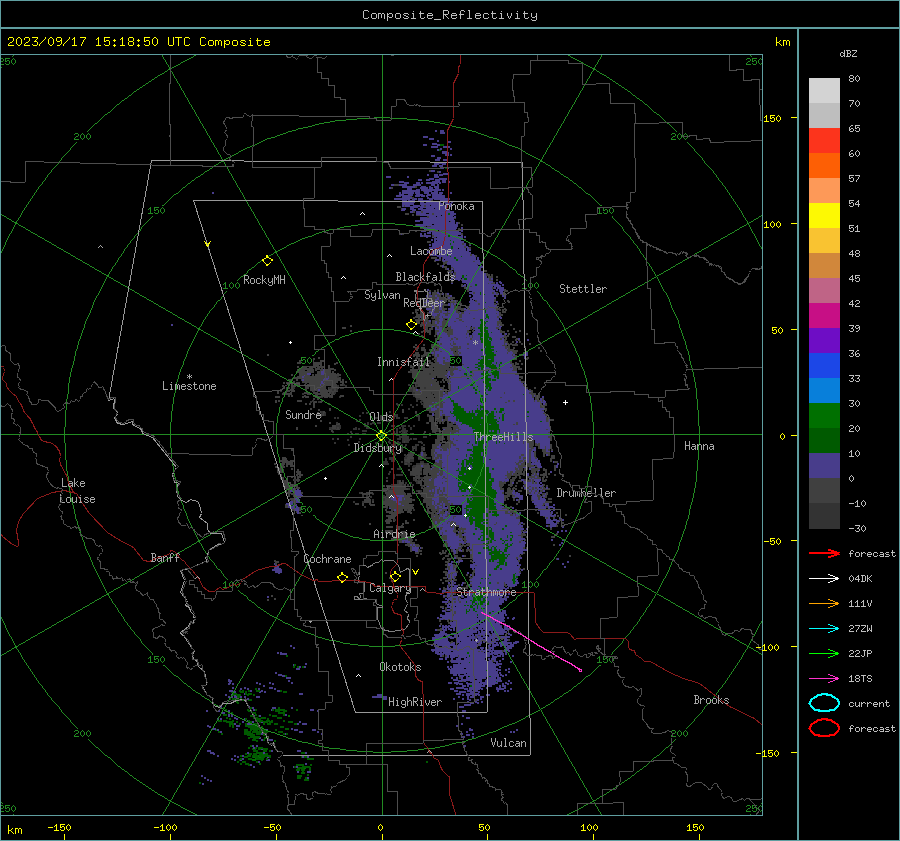Image resolution: width=900 pixels, height=841 pixels.
Task: Click the Drumheller city label
Action: (586, 493)
